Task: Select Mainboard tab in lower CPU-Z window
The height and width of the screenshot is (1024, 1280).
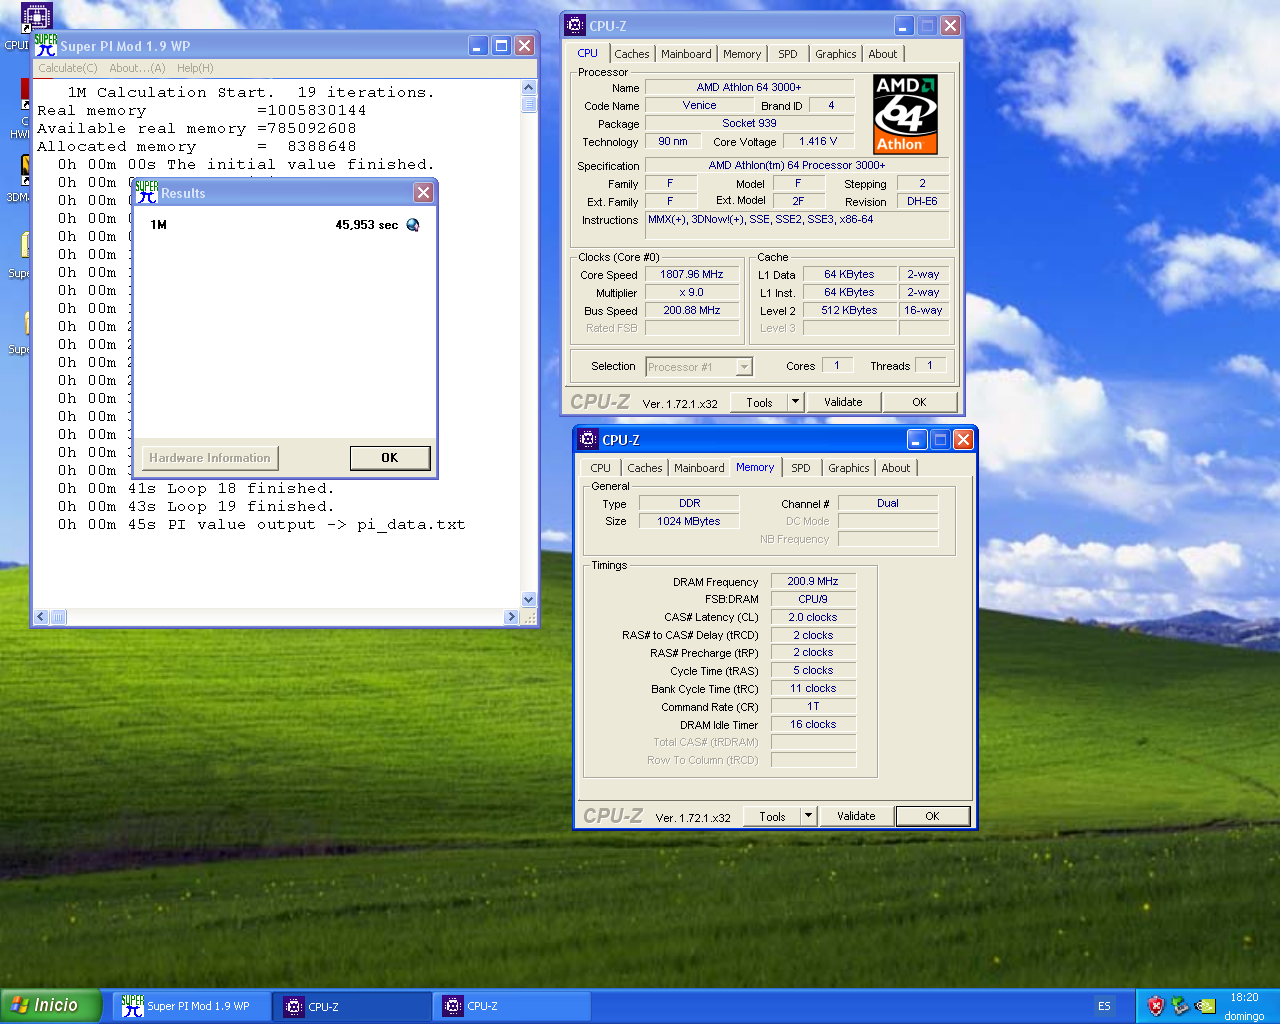Action: tap(699, 468)
